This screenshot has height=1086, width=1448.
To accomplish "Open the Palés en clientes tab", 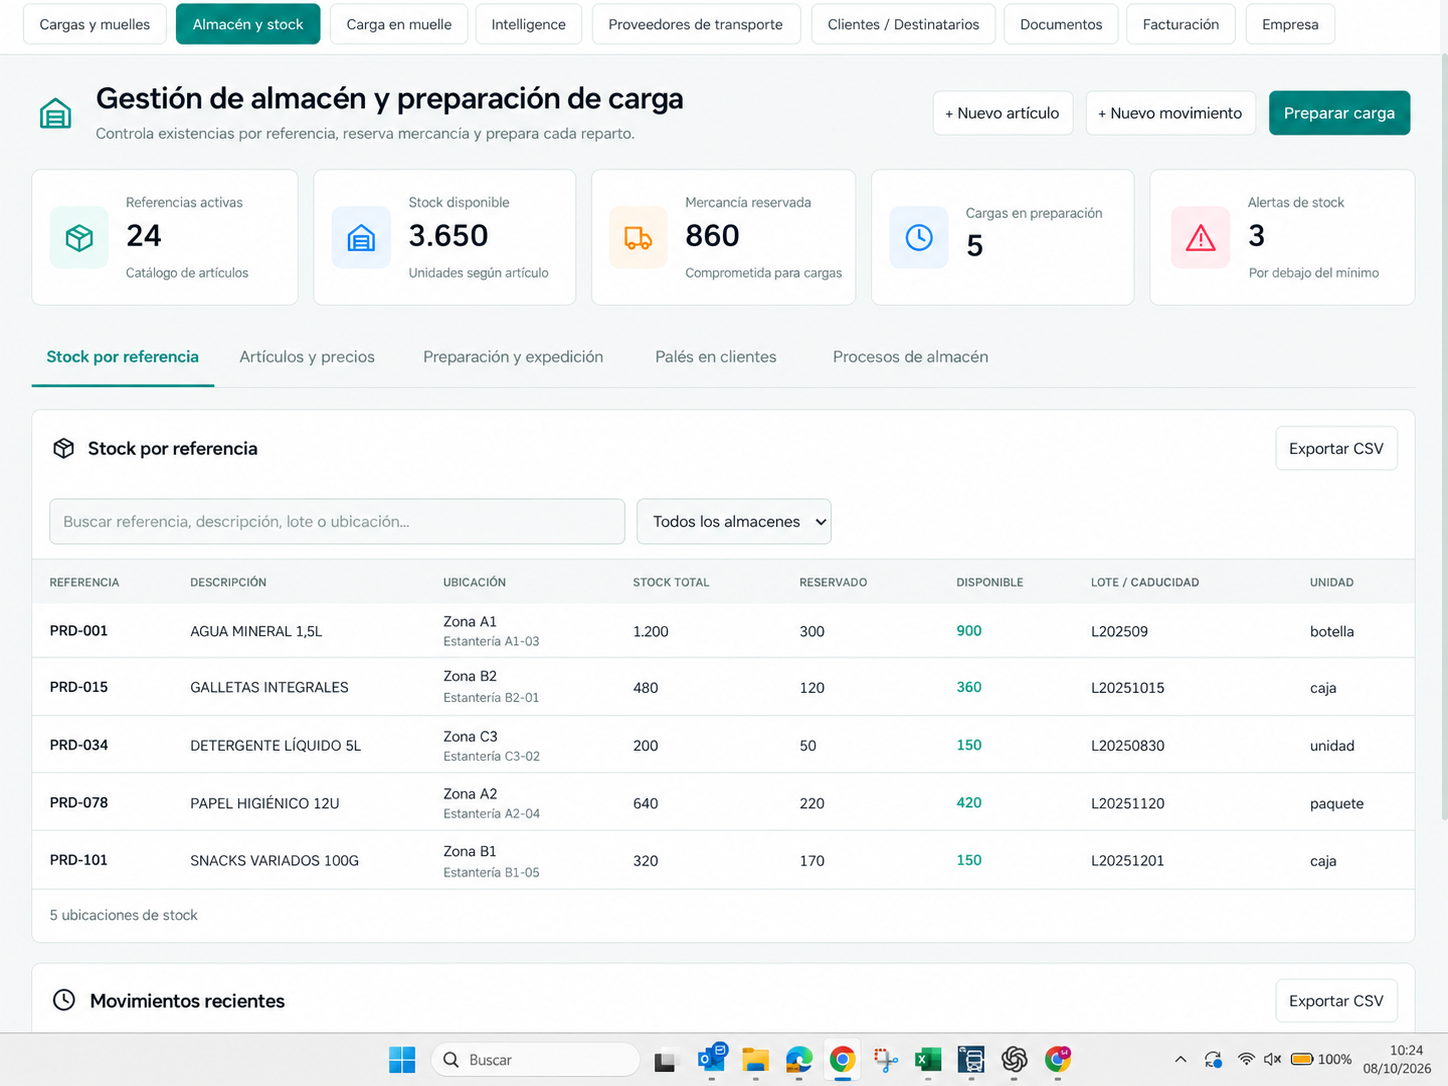I will [716, 357].
